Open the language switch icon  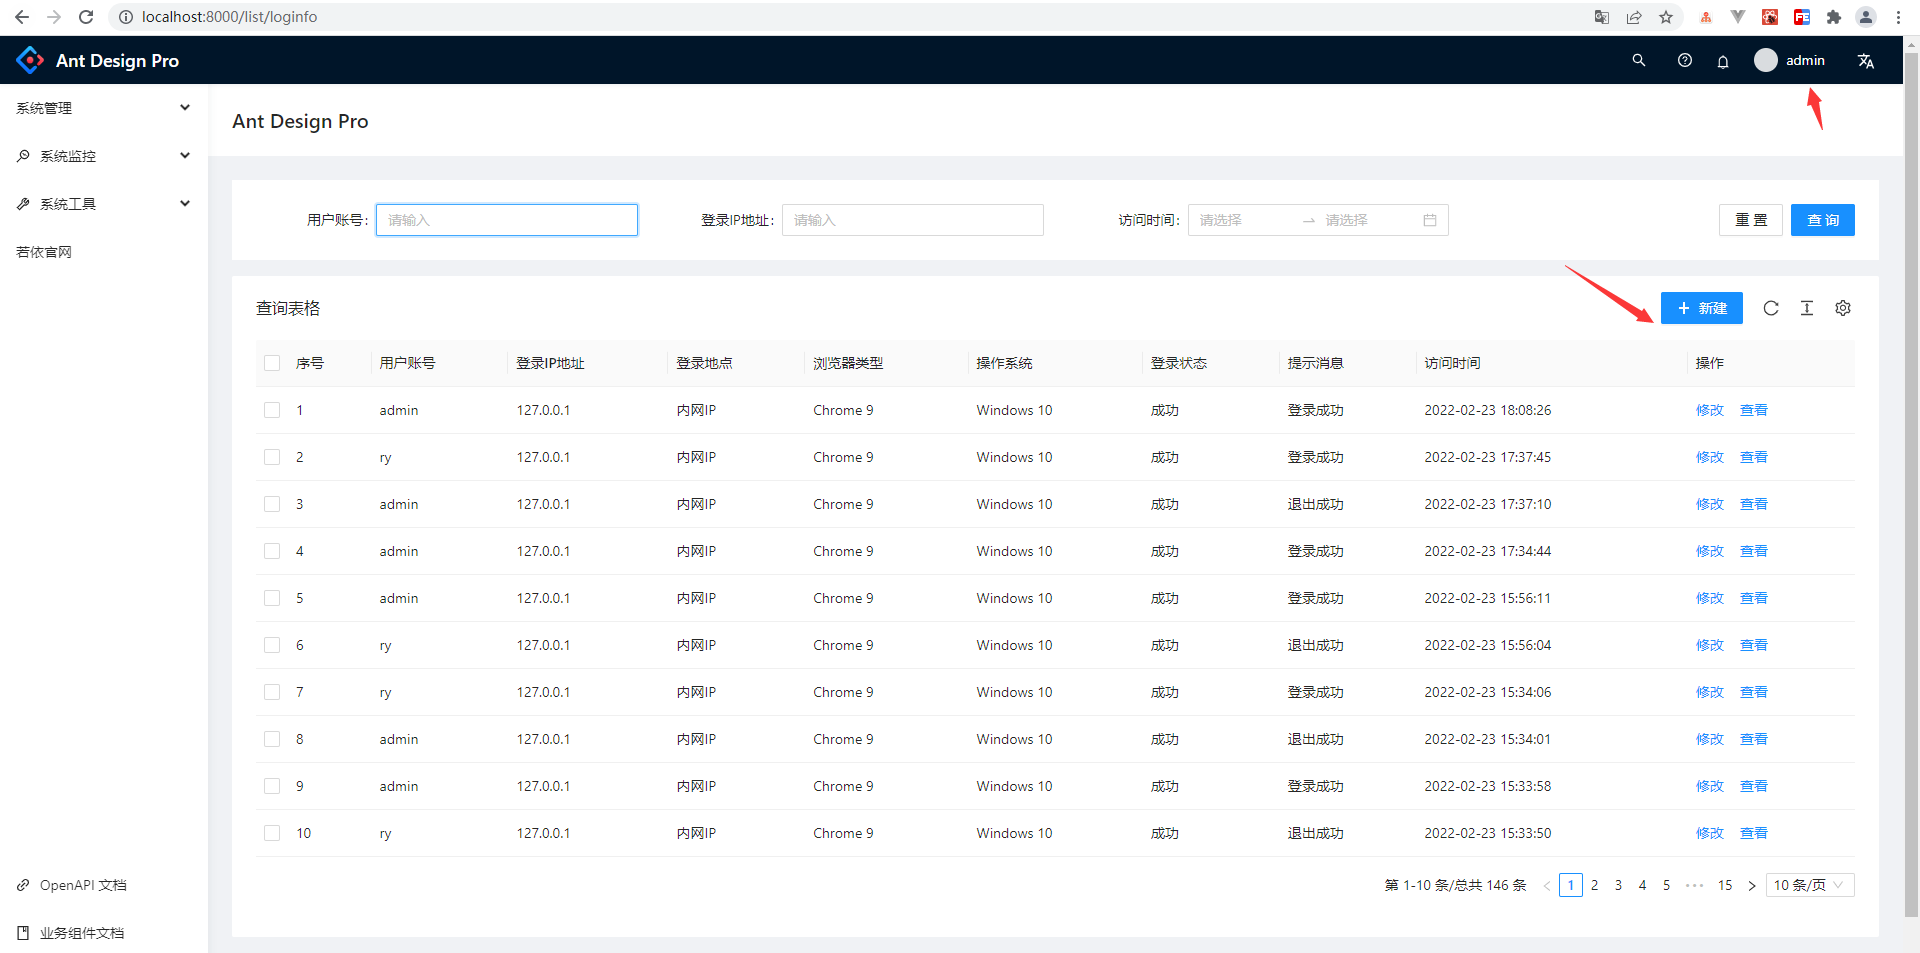coord(1866,61)
